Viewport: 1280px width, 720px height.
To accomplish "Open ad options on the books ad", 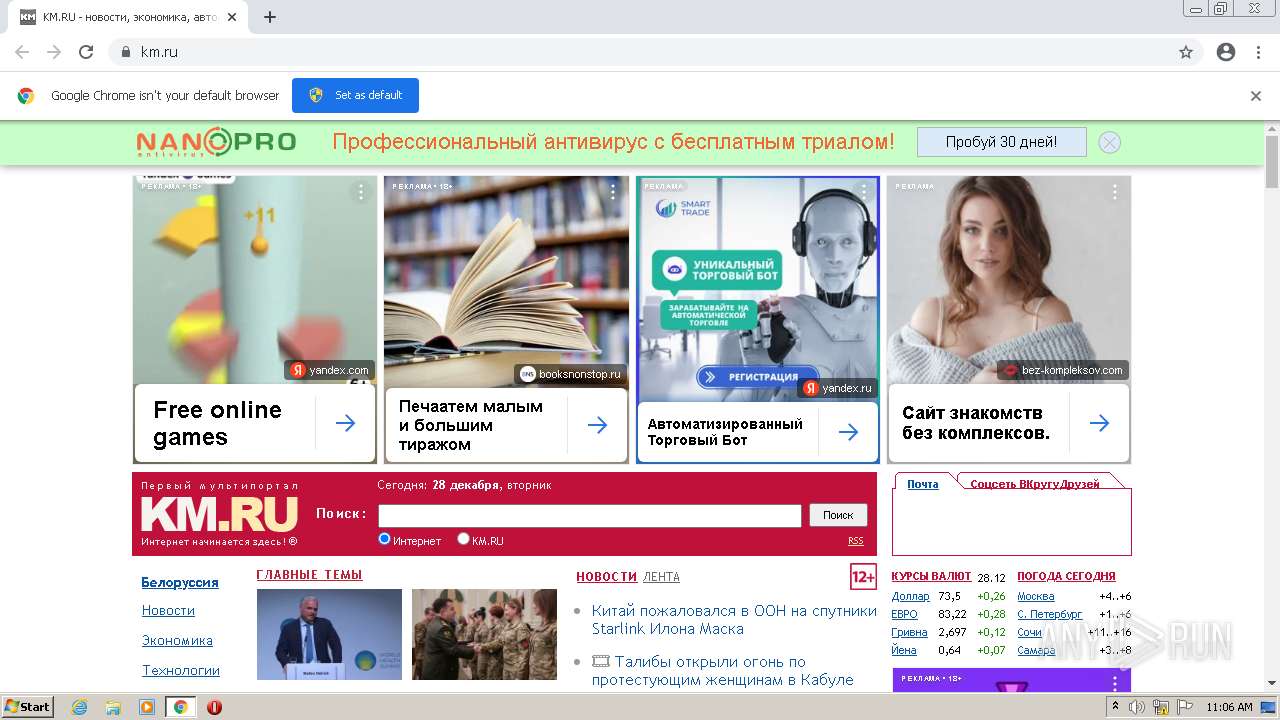I will point(613,192).
